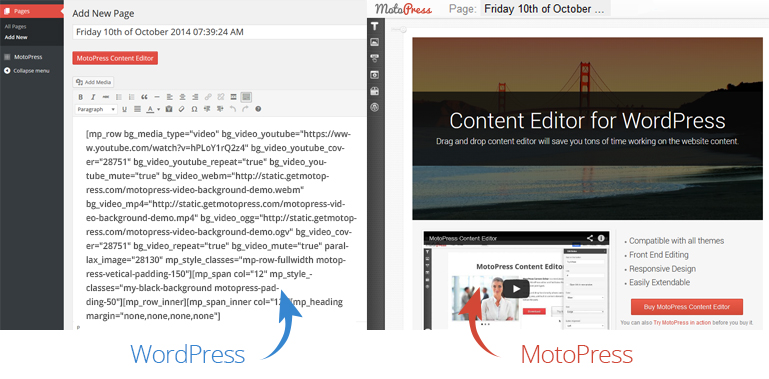The image size is (769, 379).
Task: Select the Content Editor for WordPress heading
Action: (x=588, y=121)
